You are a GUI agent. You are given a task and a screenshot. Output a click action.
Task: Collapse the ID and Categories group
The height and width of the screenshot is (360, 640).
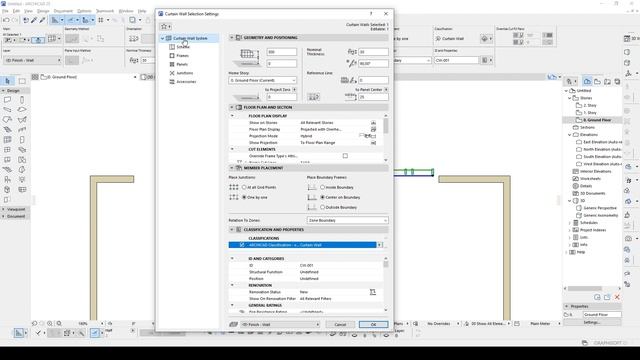tap(232, 259)
